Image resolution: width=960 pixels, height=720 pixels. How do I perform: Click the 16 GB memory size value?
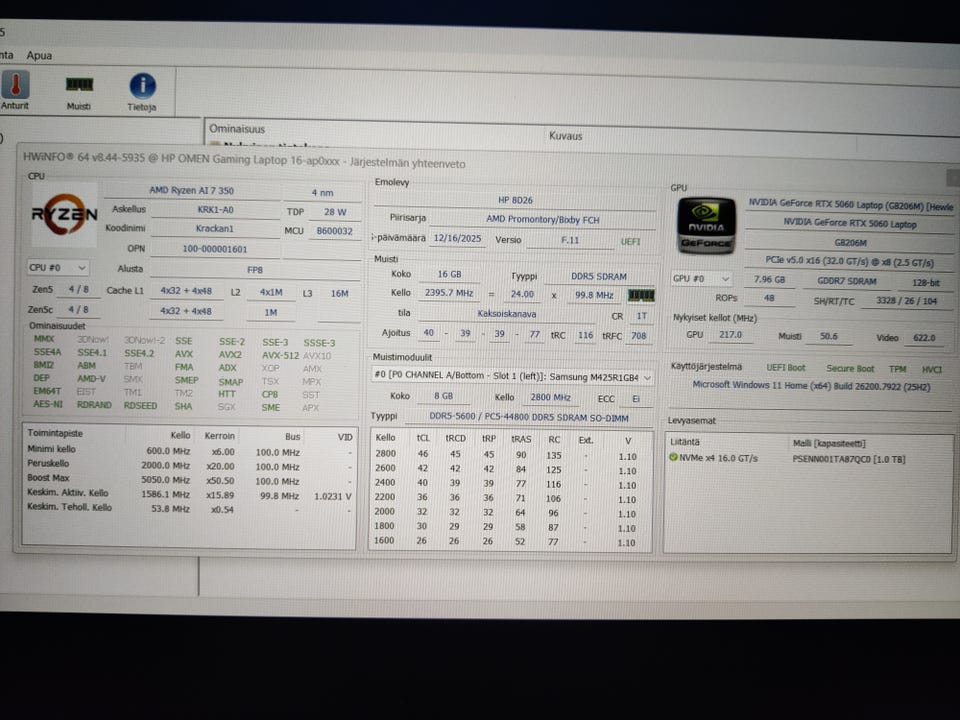(x=449, y=274)
